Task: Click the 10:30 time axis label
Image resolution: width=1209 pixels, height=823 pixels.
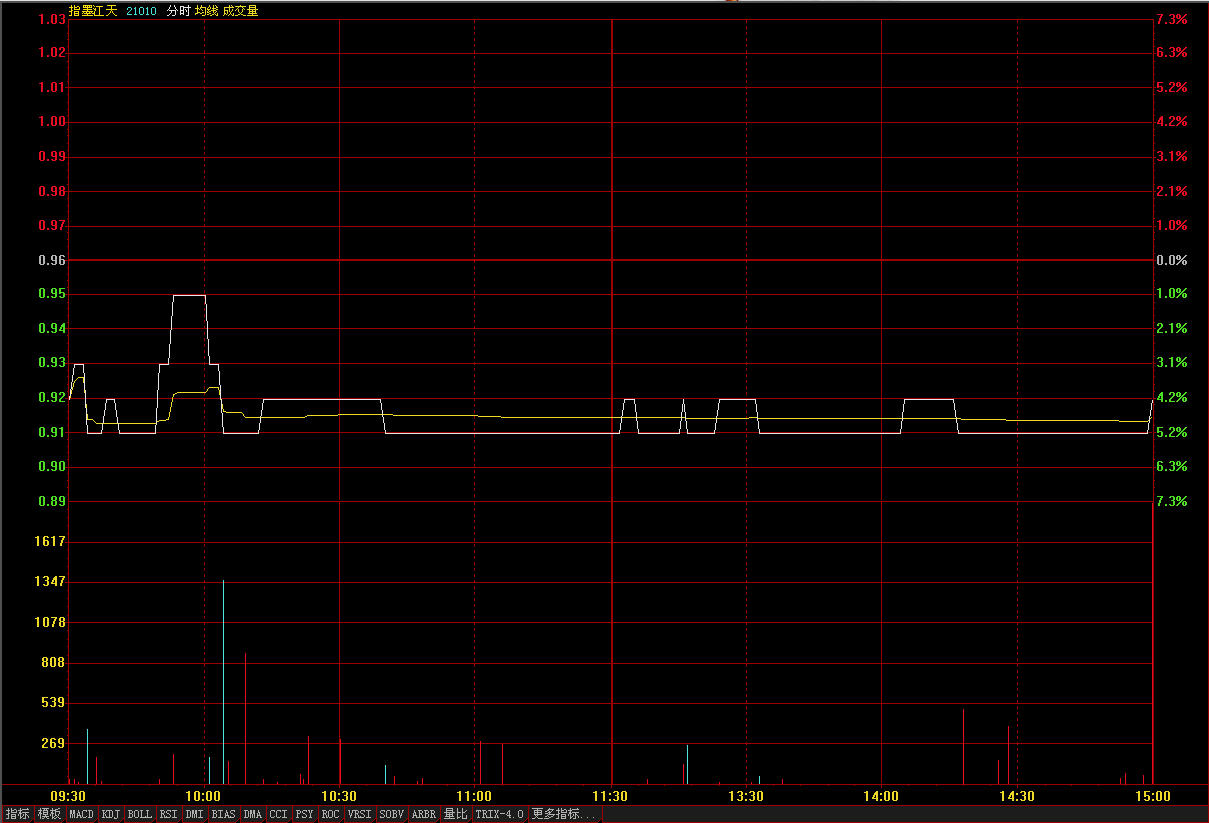Action: coord(340,796)
